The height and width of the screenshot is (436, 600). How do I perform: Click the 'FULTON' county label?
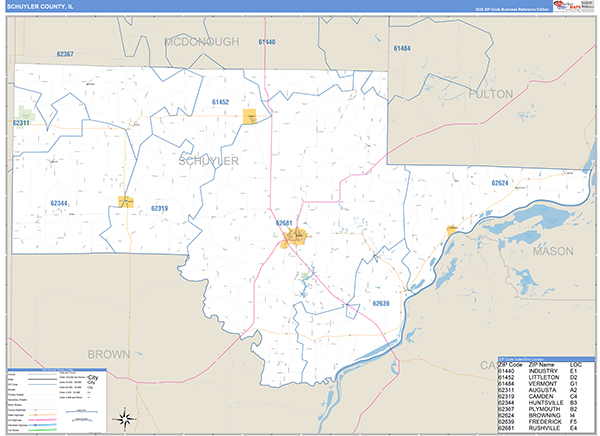click(x=491, y=94)
